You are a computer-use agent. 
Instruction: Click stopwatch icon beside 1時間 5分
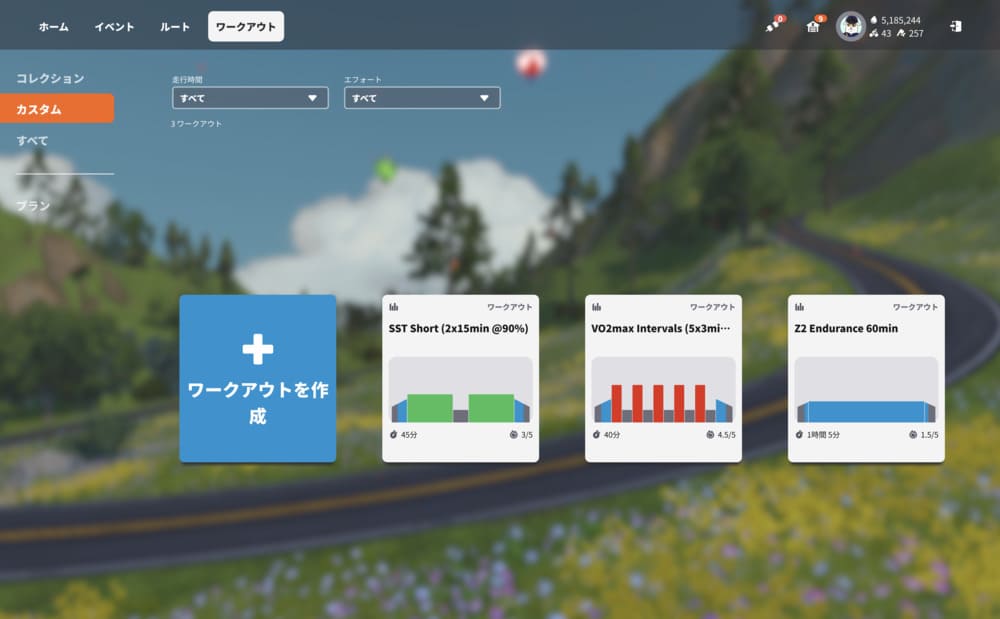pyautogui.click(x=799, y=435)
